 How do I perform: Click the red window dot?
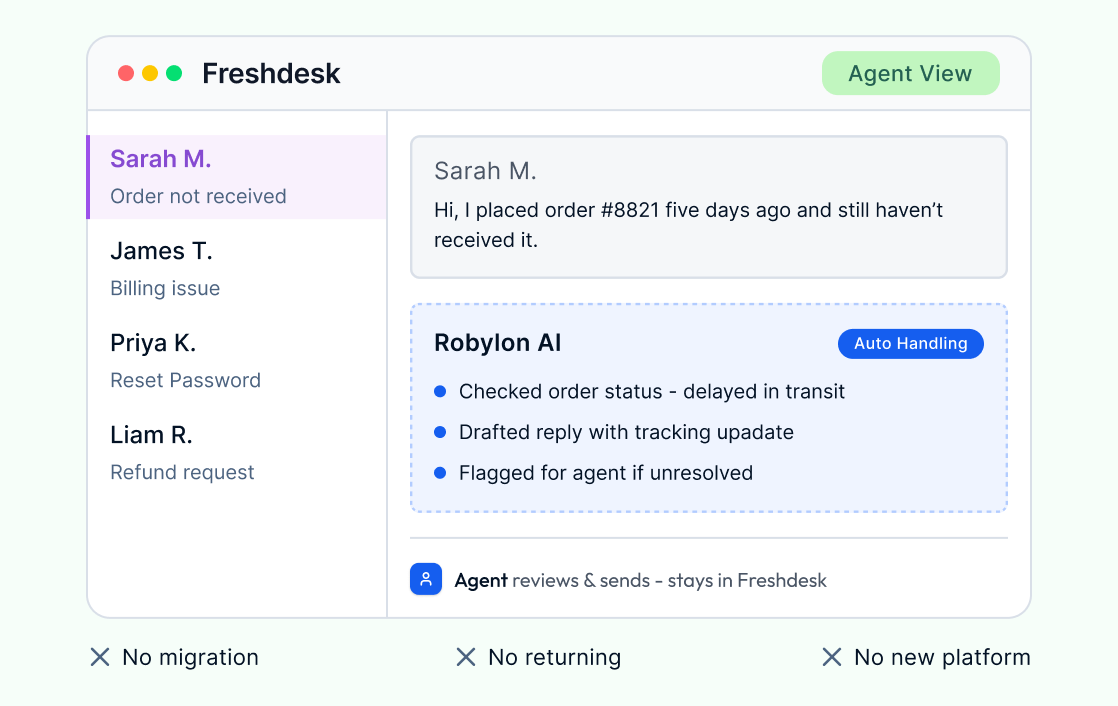click(x=125, y=73)
